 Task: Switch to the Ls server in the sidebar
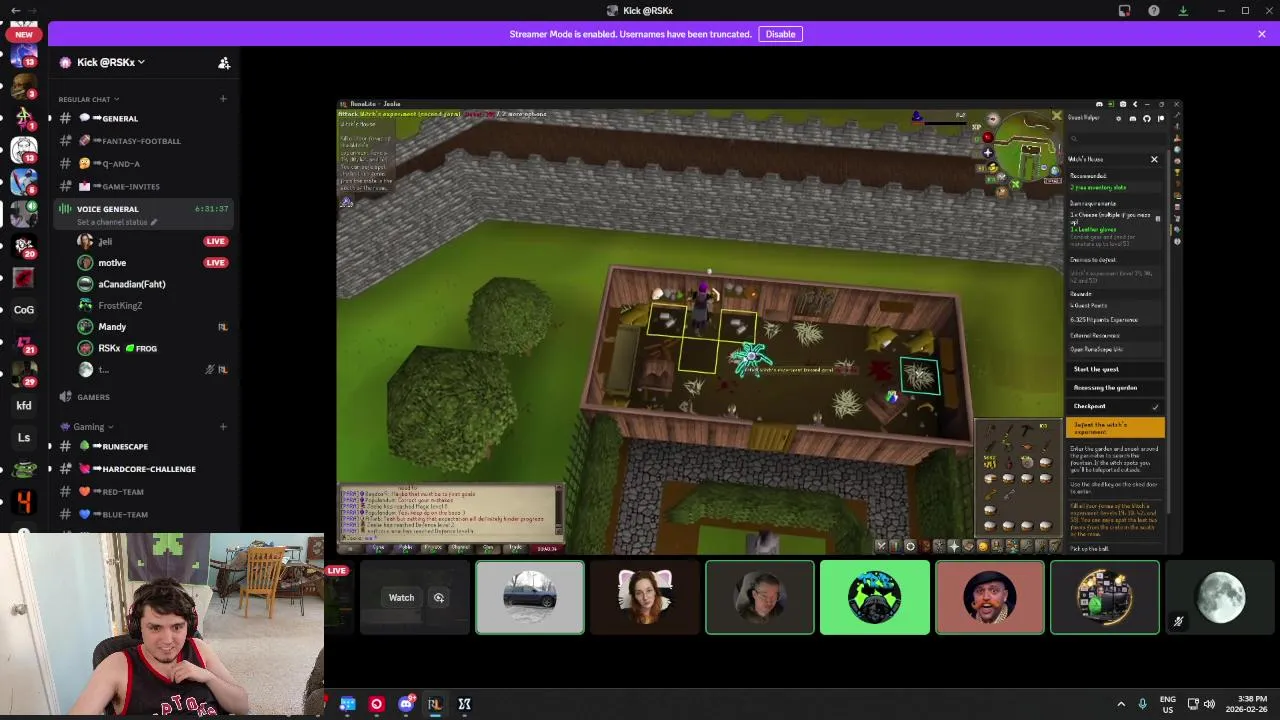tap(24, 438)
